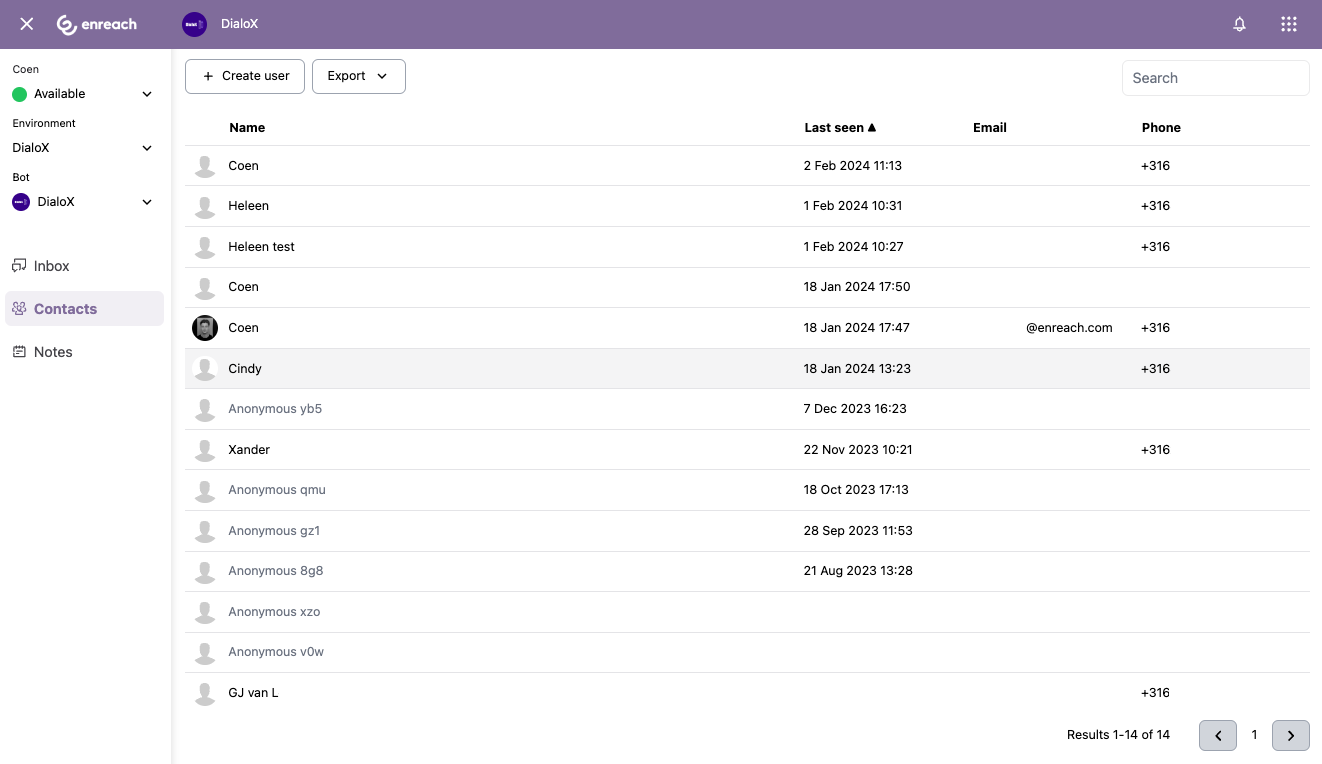Click the Enreach logo
This screenshot has height=764, width=1322.
[97, 24]
